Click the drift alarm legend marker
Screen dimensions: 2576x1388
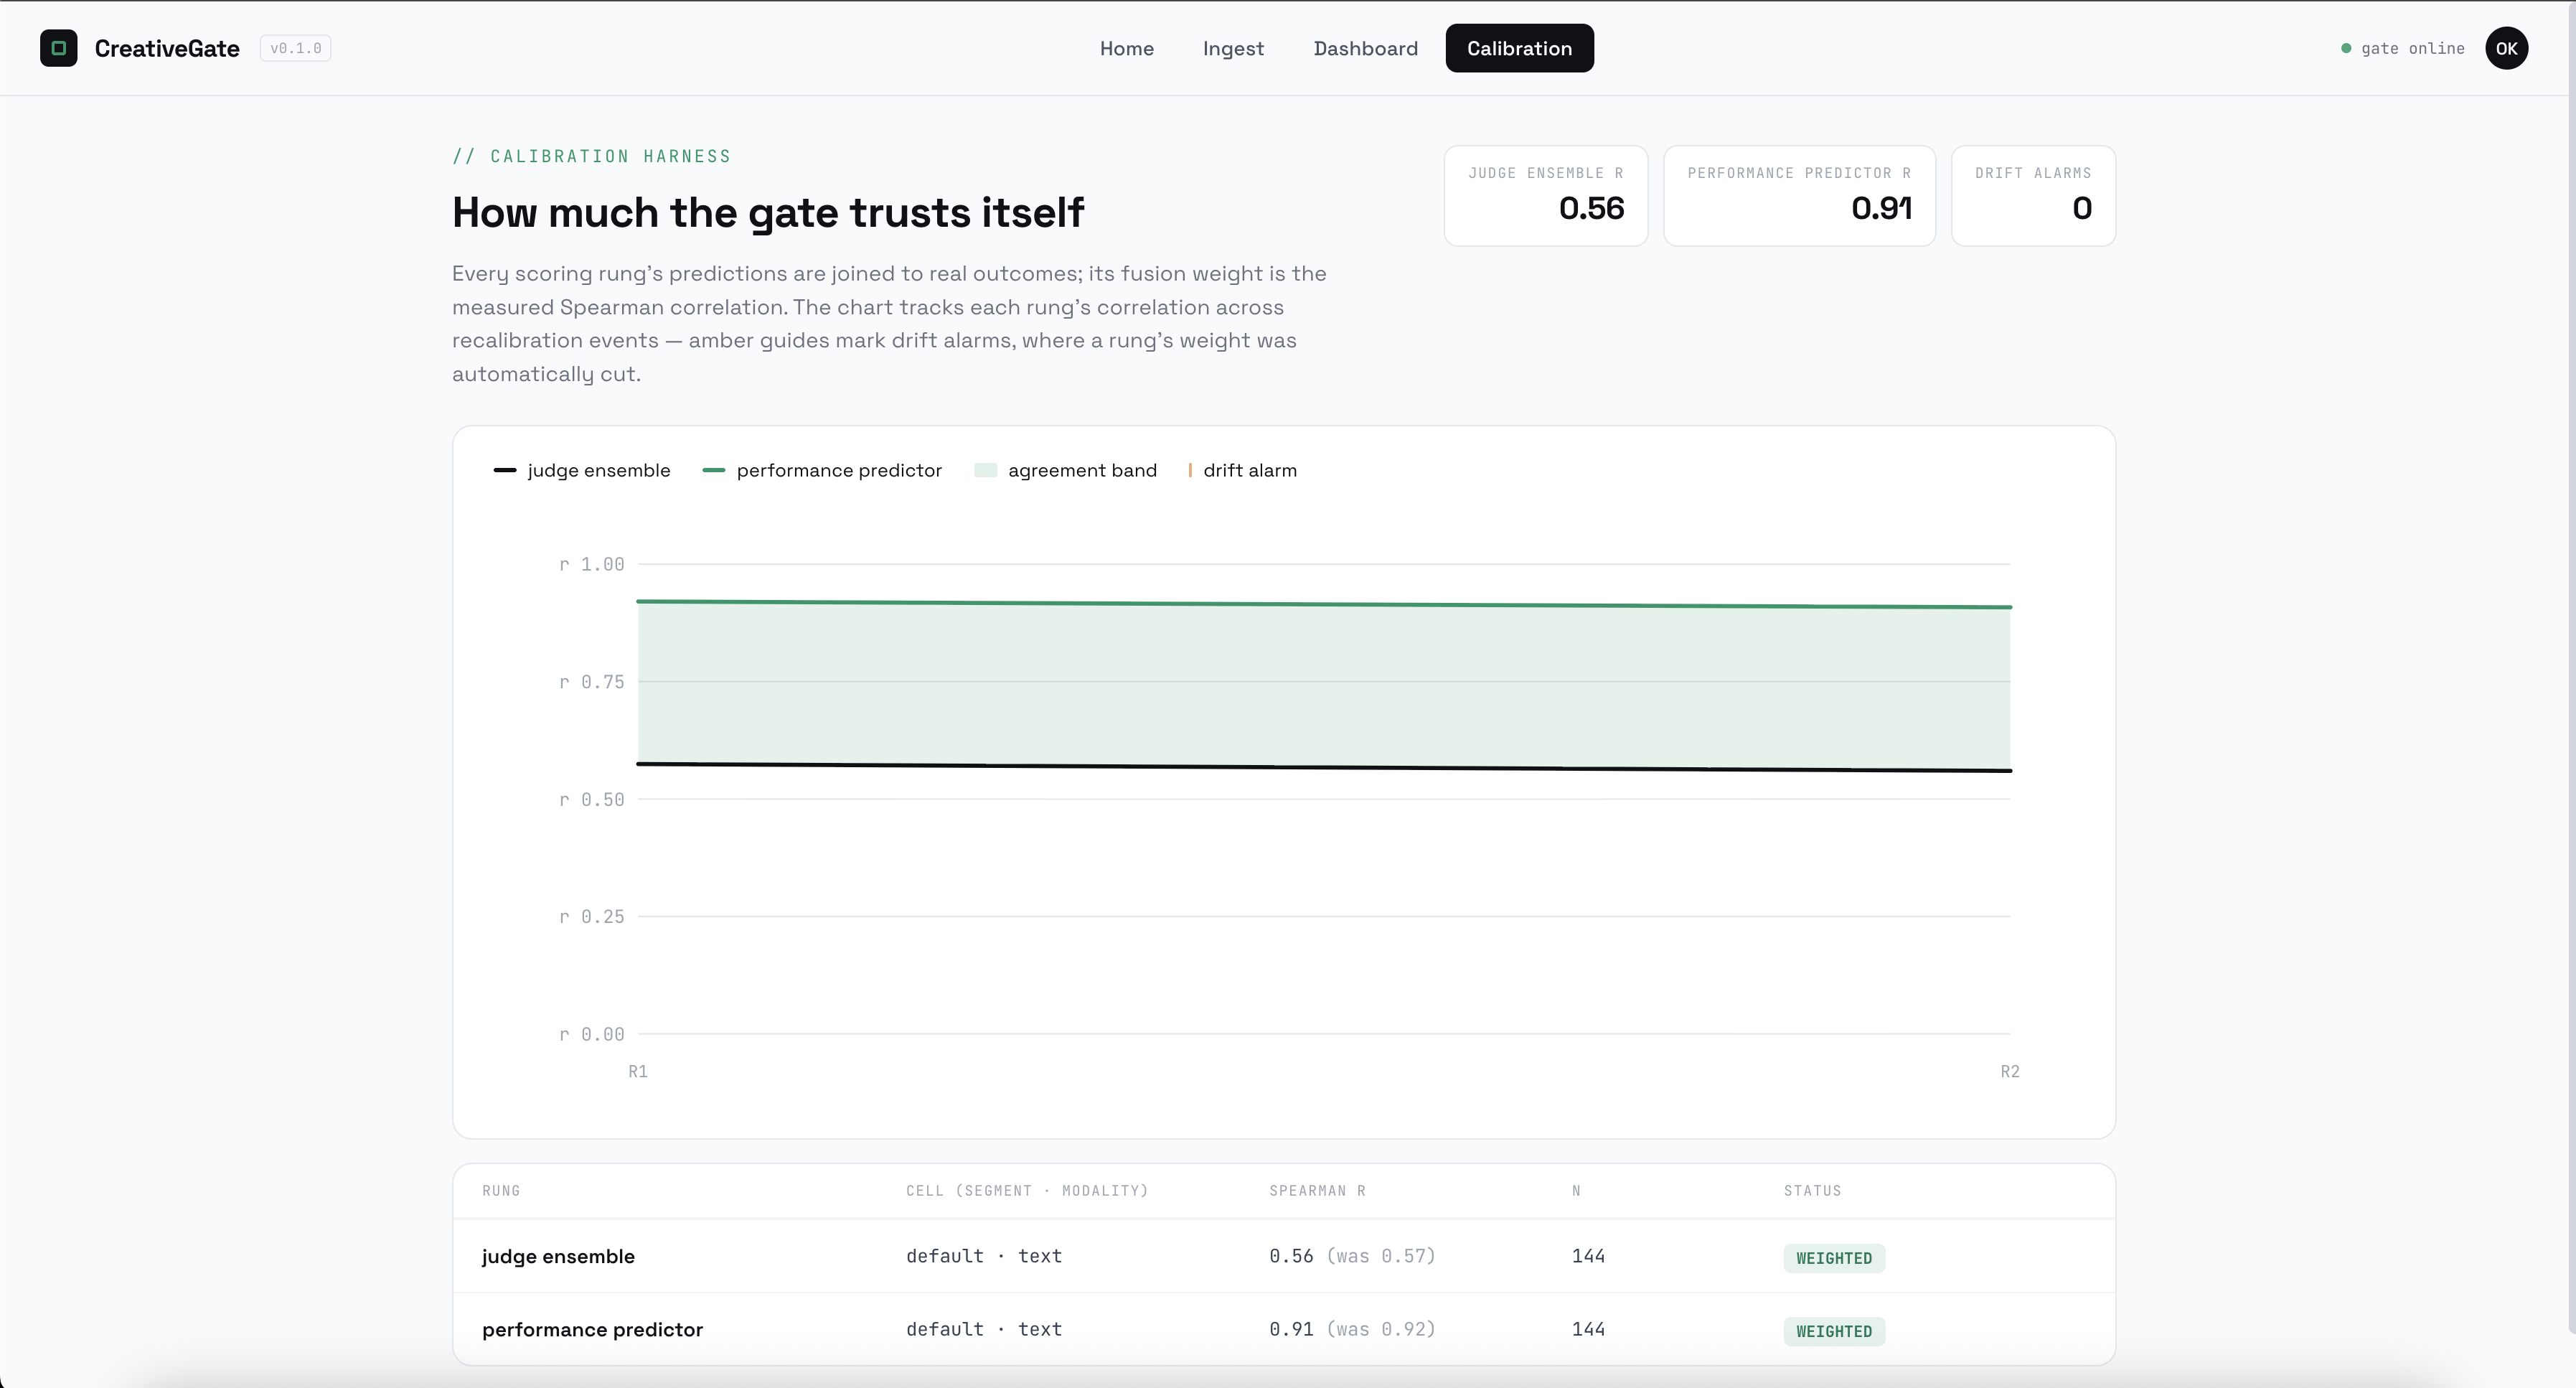click(x=1189, y=470)
